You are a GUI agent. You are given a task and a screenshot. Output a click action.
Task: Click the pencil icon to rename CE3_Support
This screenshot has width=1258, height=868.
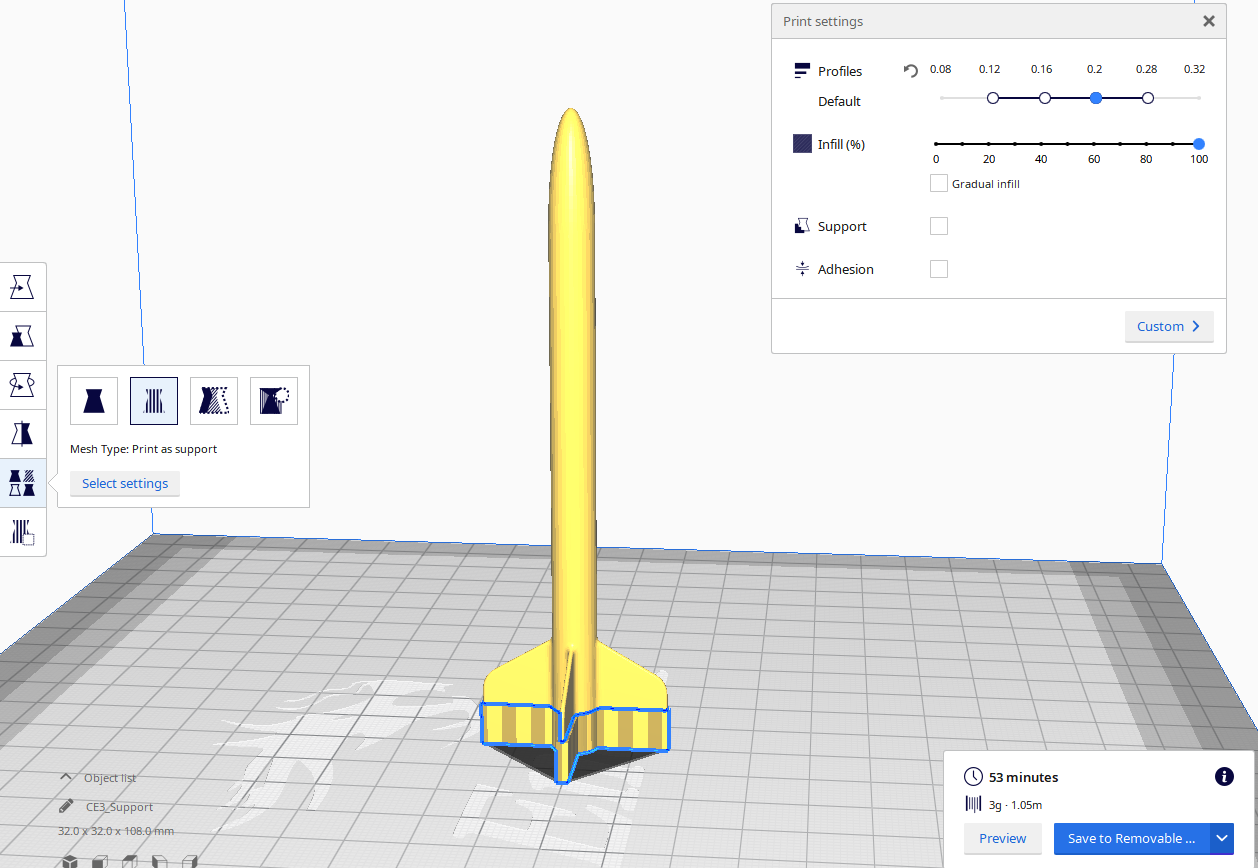pos(67,805)
